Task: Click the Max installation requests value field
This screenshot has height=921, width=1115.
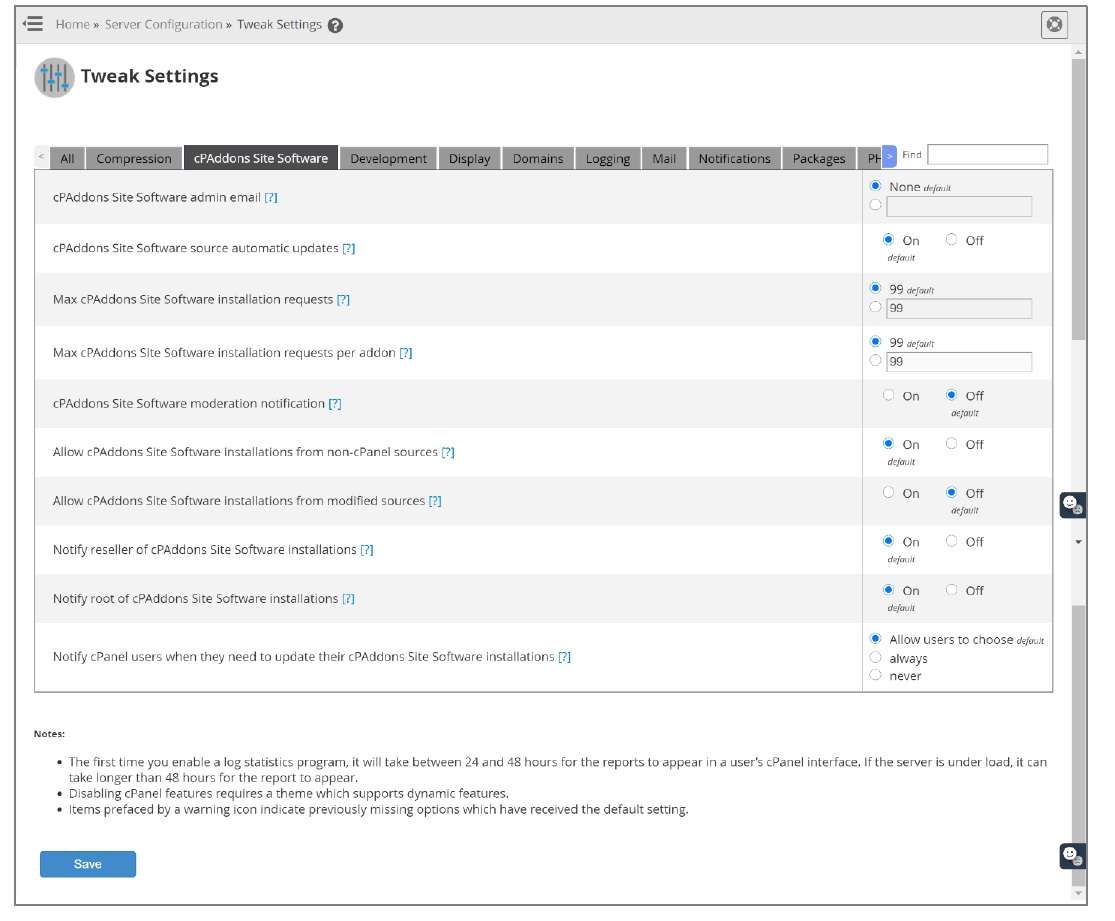Action: click(959, 309)
